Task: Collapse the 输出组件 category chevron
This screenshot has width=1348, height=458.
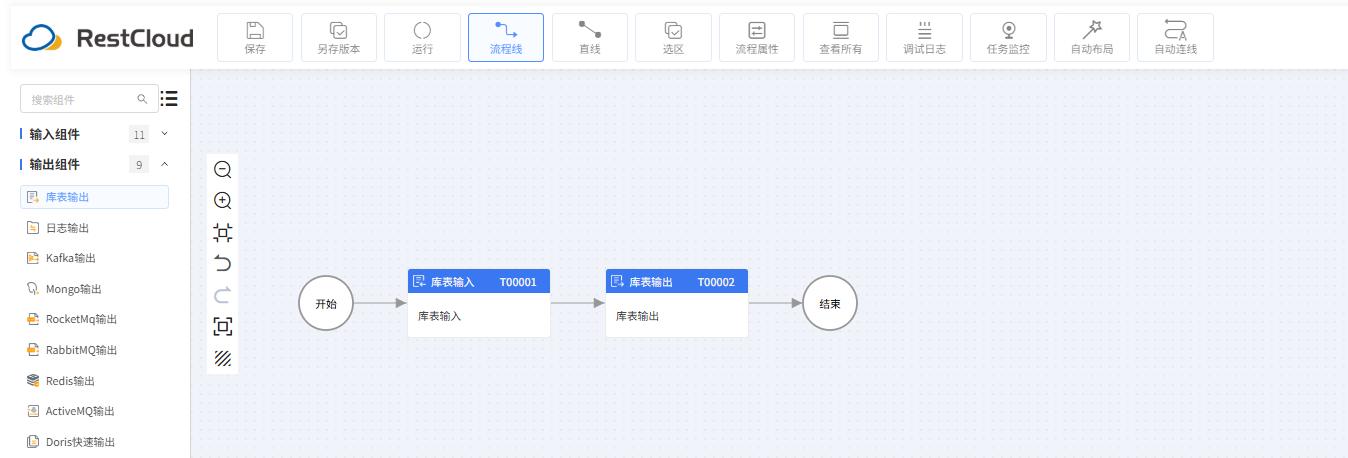Action: pyautogui.click(x=165, y=164)
